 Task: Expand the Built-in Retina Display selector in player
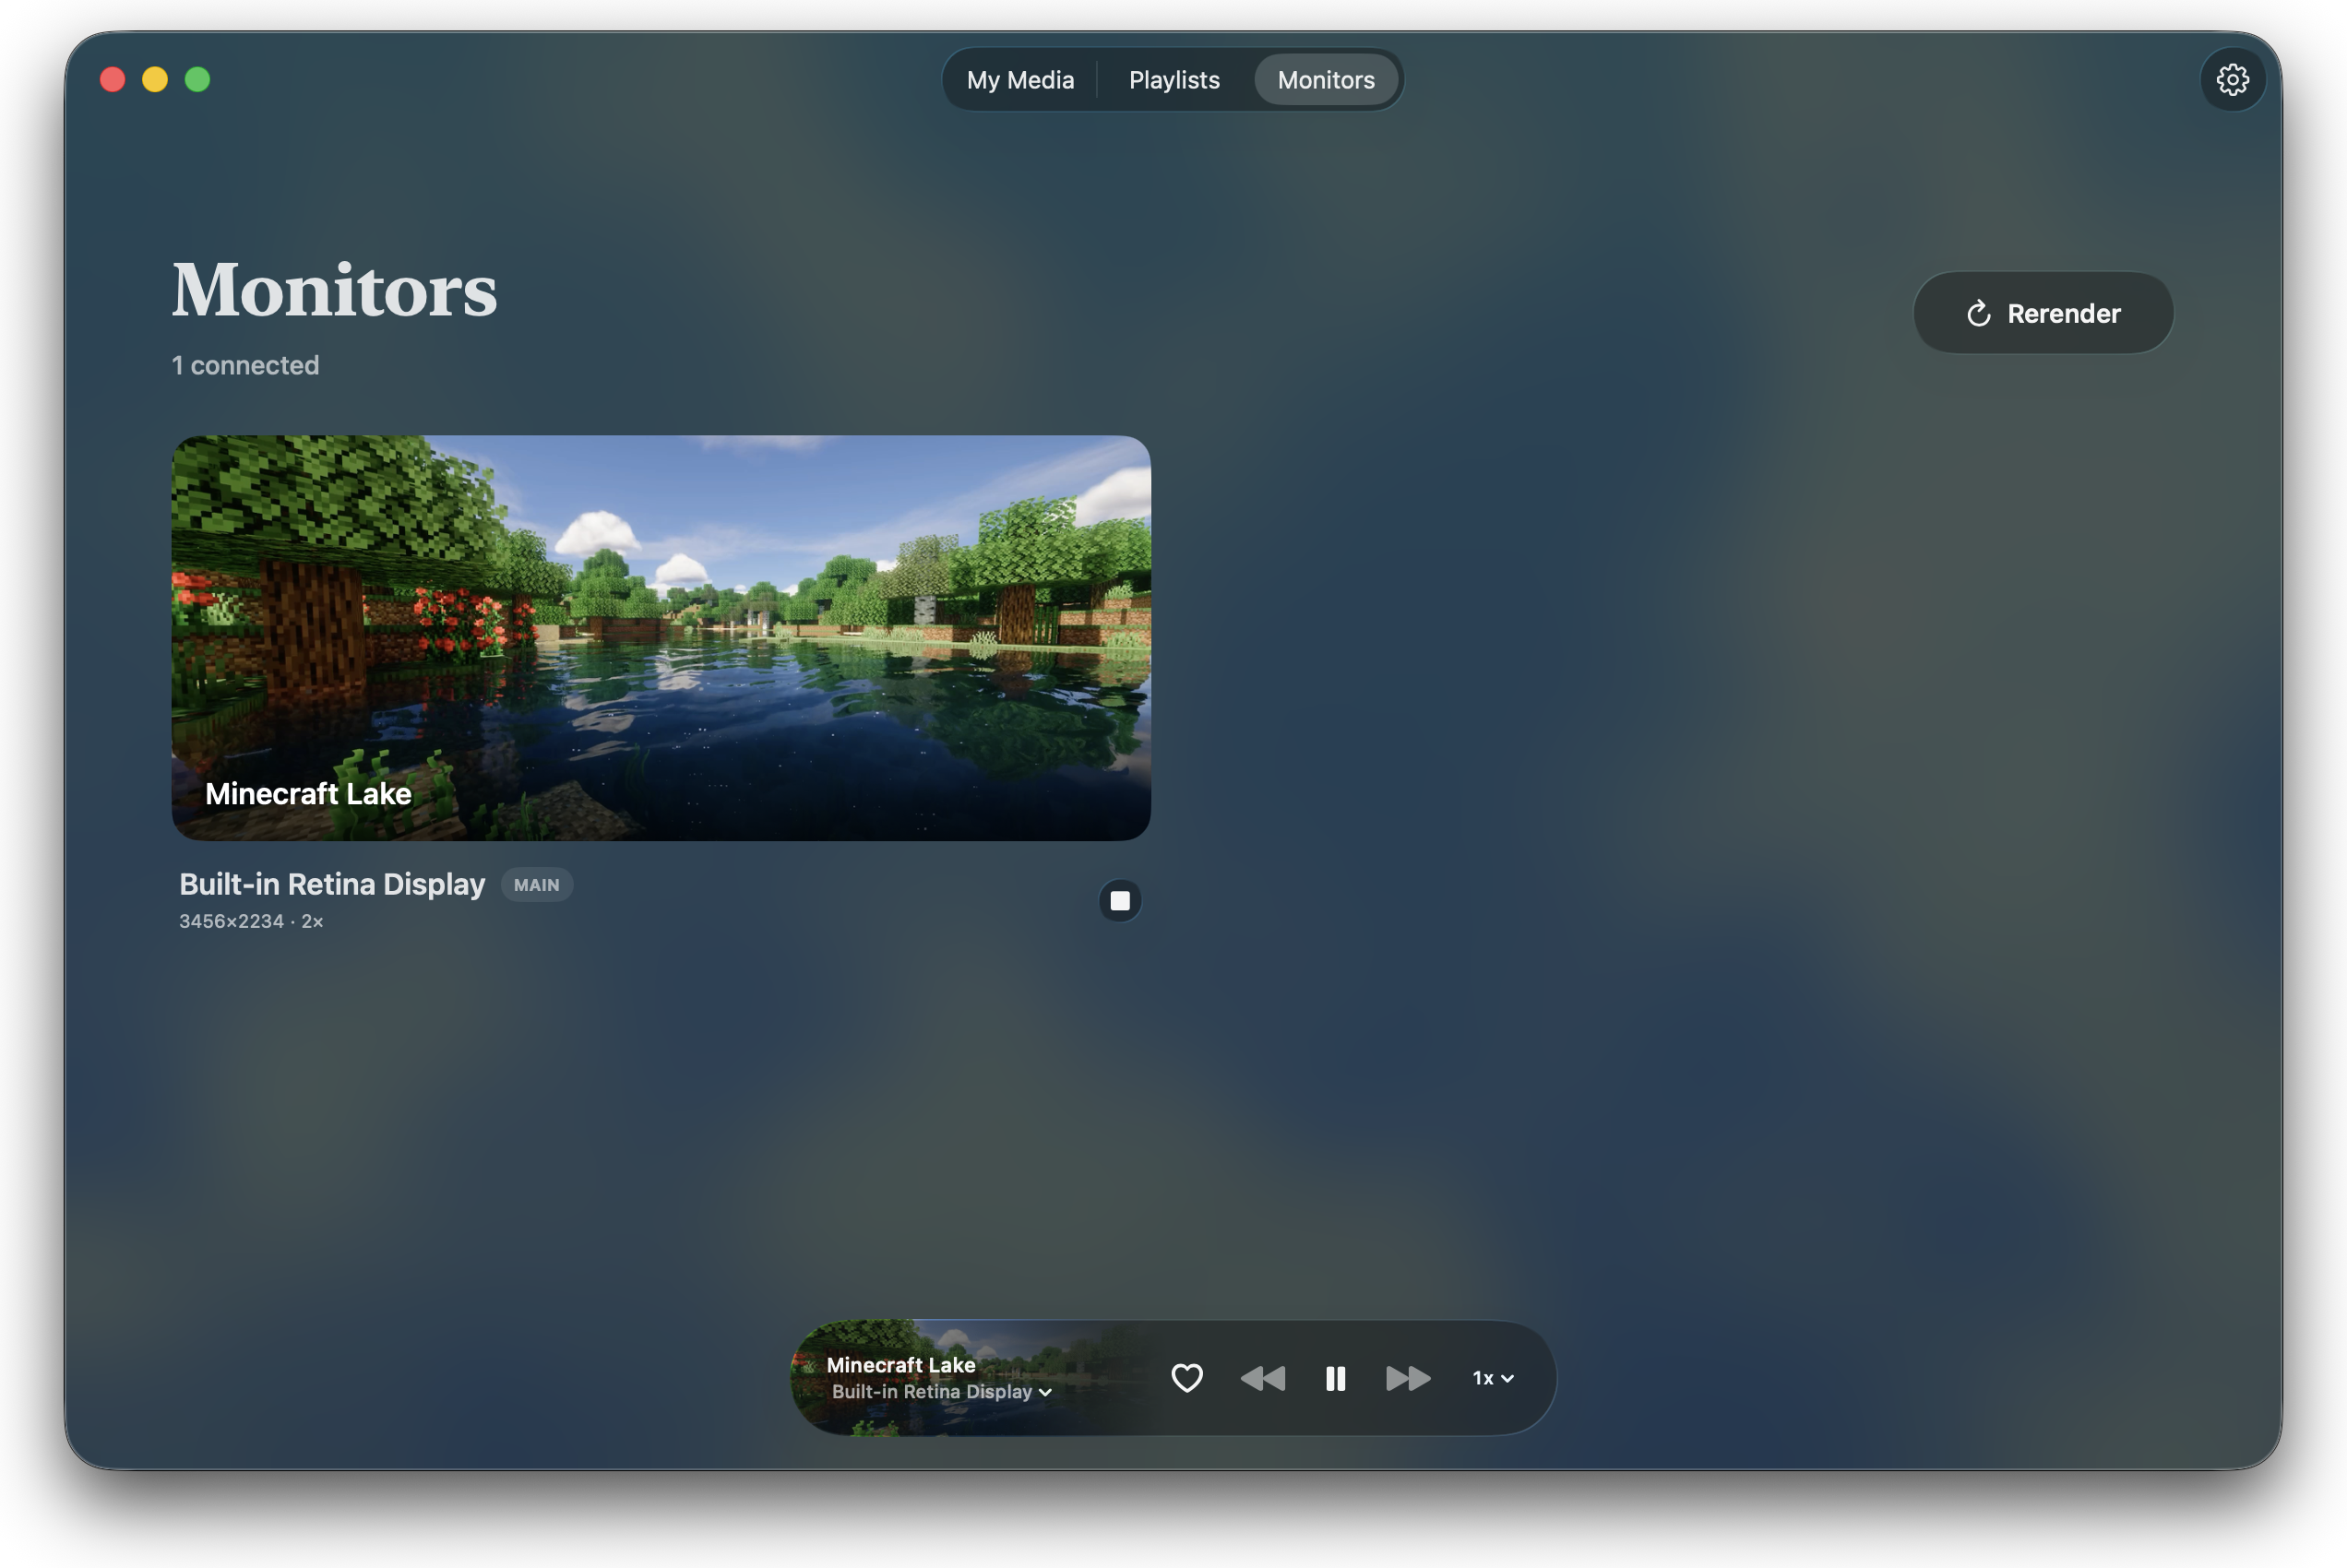click(941, 1391)
